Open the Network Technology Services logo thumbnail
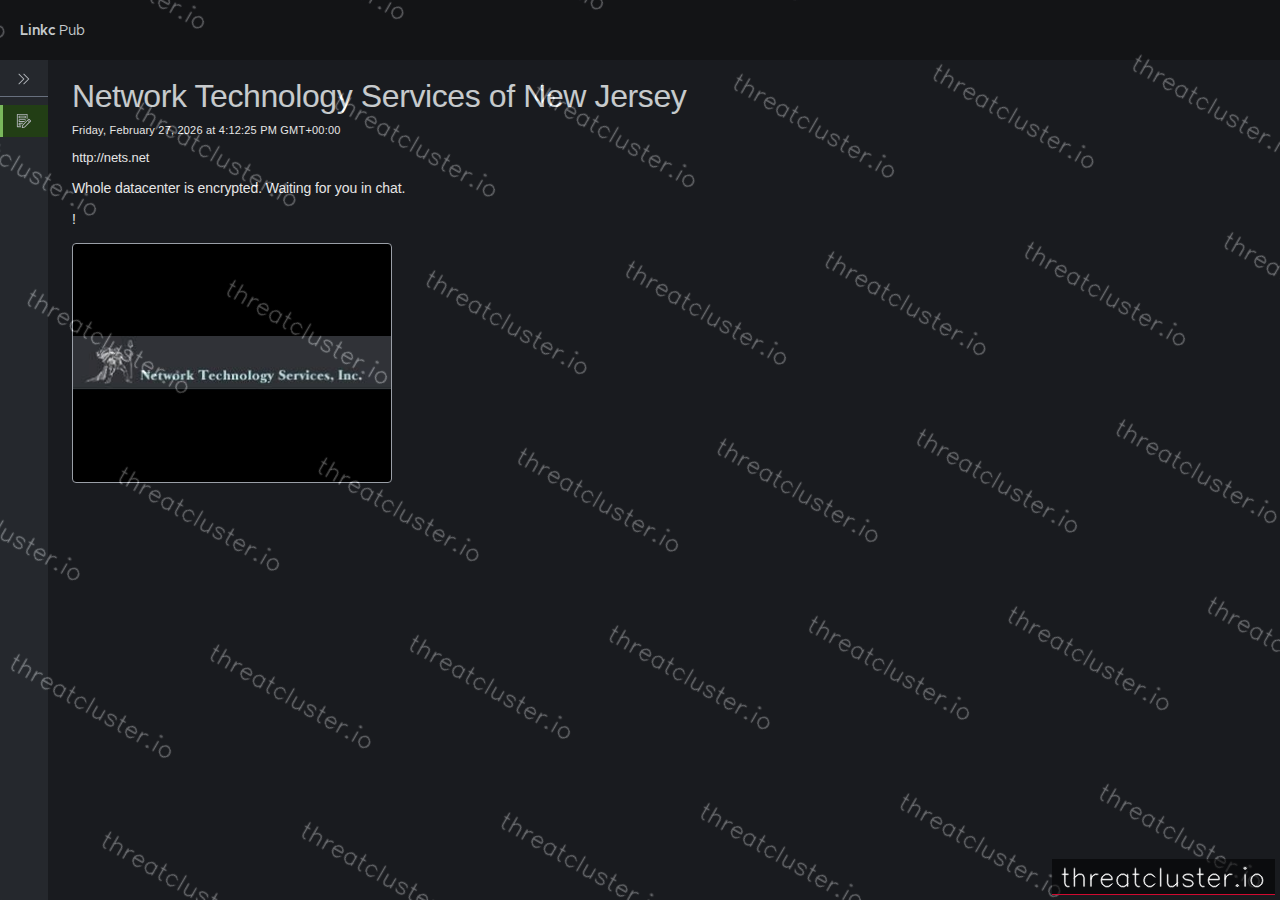1280x900 pixels. pyautogui.click(x=232, y=363)
